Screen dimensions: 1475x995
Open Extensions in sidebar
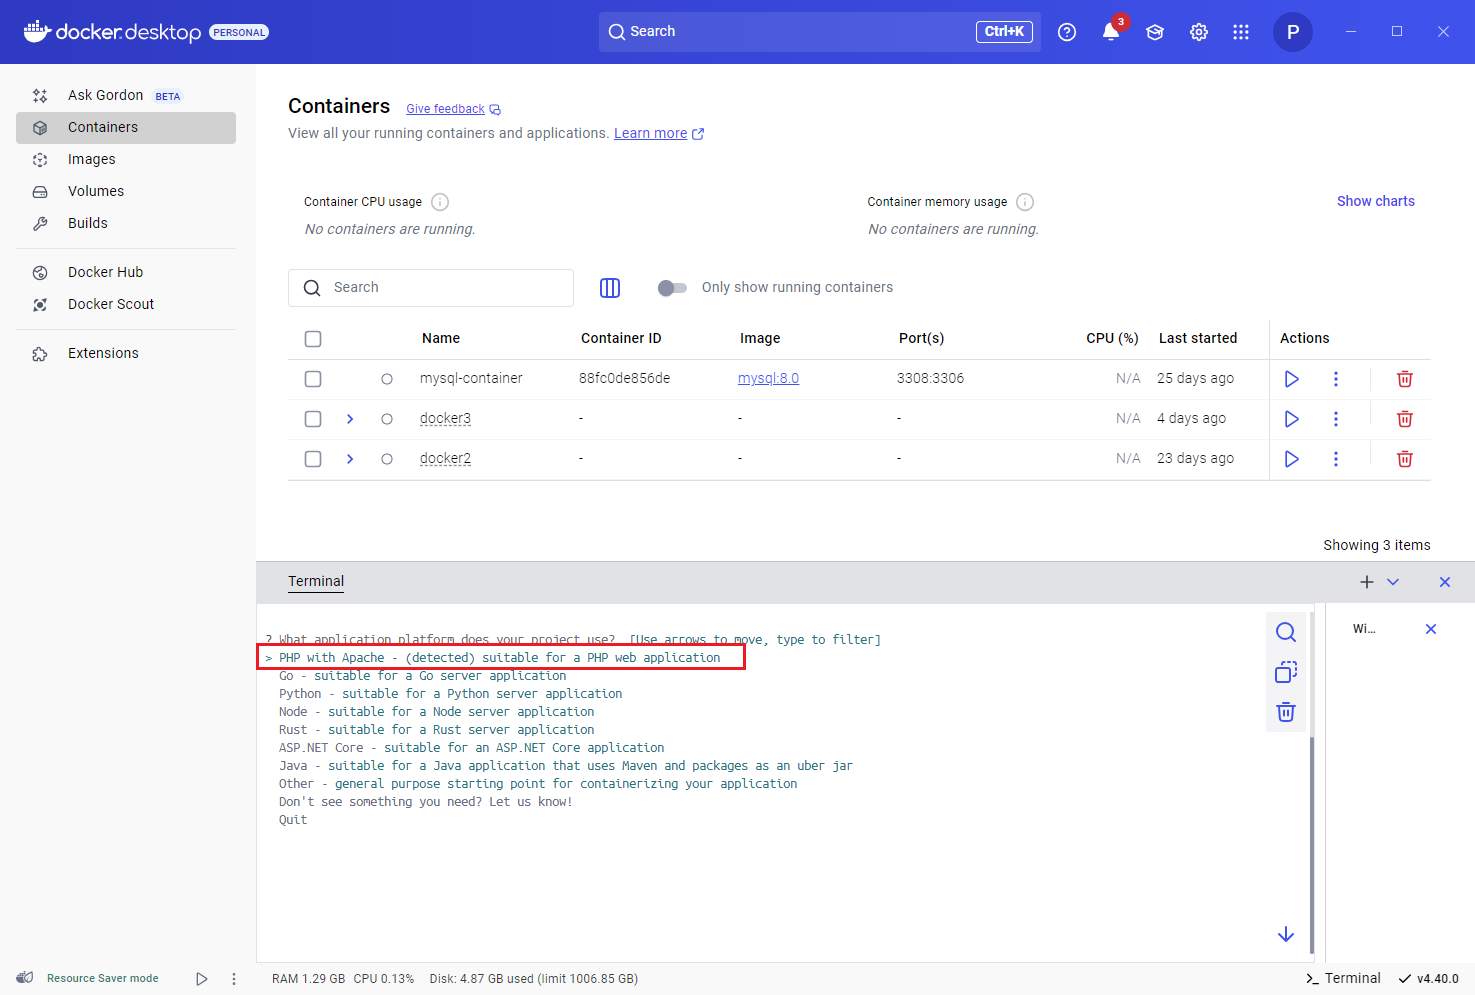(x=126, y=353)
